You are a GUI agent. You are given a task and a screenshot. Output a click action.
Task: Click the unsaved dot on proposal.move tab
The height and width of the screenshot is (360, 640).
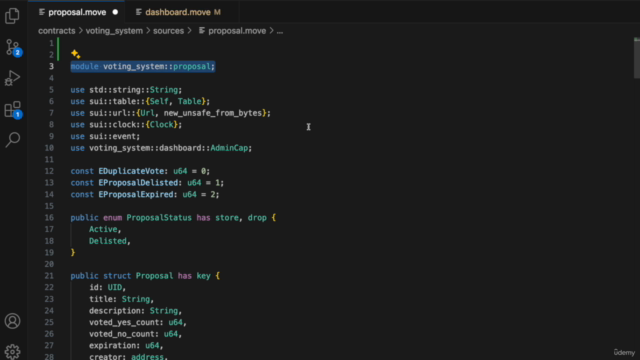(x=115, y=12)
